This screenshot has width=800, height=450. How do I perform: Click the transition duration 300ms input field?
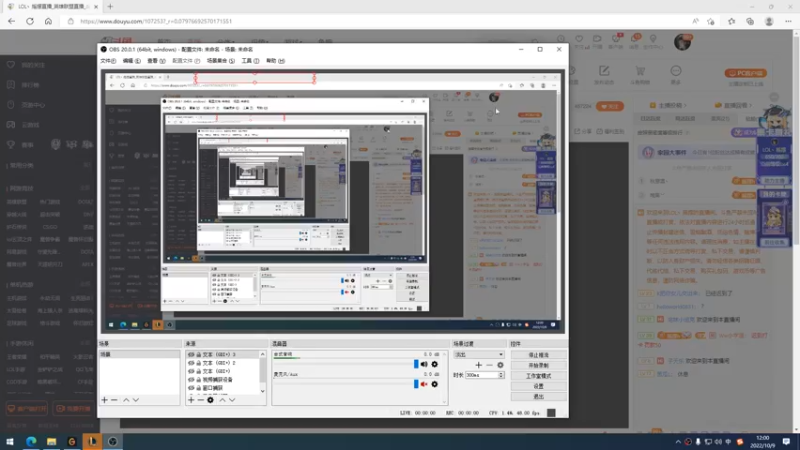click(x=481, y=375)
